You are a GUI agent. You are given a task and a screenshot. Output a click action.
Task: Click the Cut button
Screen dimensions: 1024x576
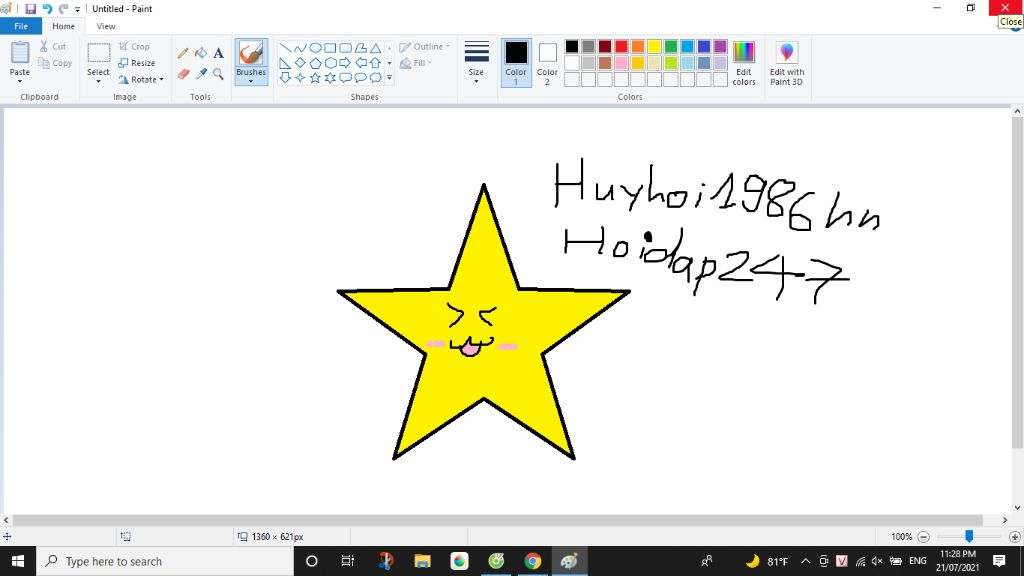click(x=53, y=46)
